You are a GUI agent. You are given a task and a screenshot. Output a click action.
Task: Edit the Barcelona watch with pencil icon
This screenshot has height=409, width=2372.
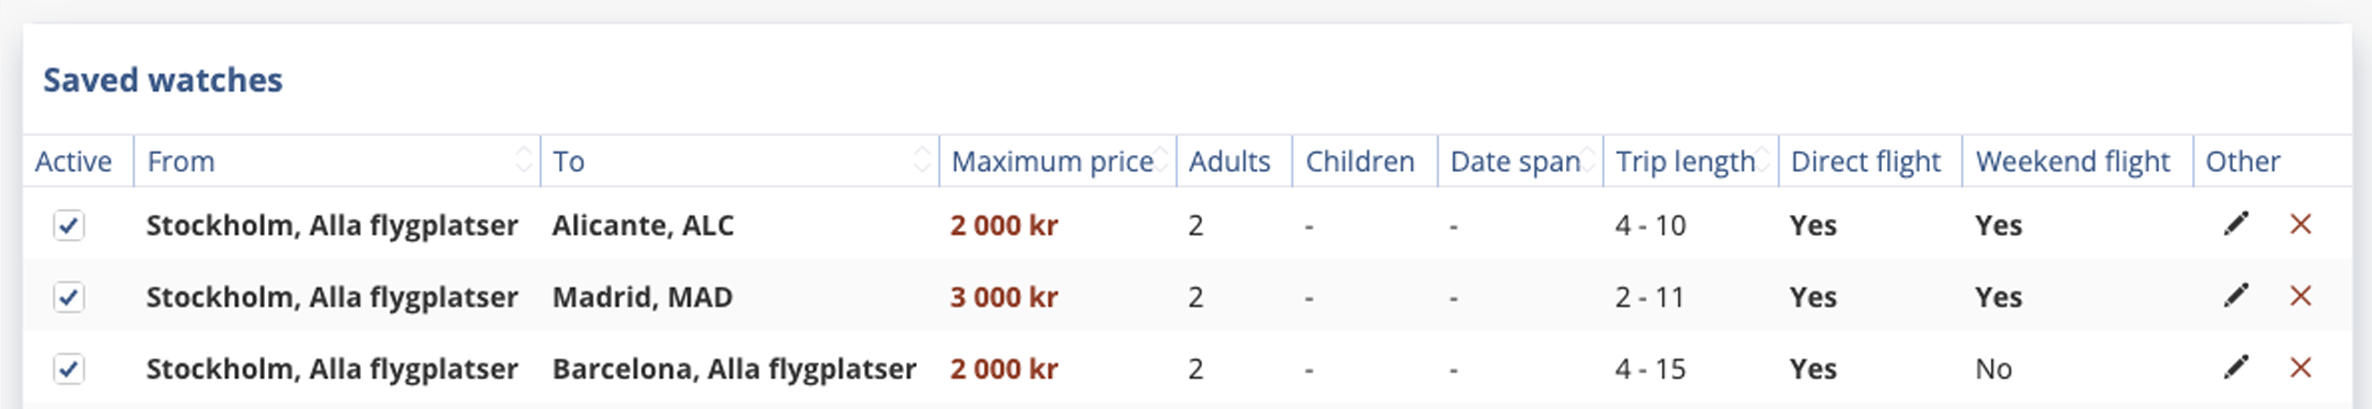click(2236, 368)
